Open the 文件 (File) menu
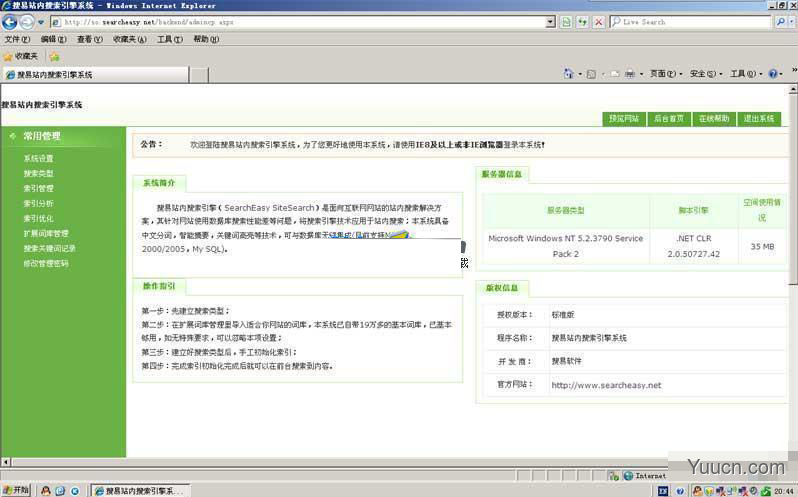This screenshot has height=497, width=798. click(17, 39)
